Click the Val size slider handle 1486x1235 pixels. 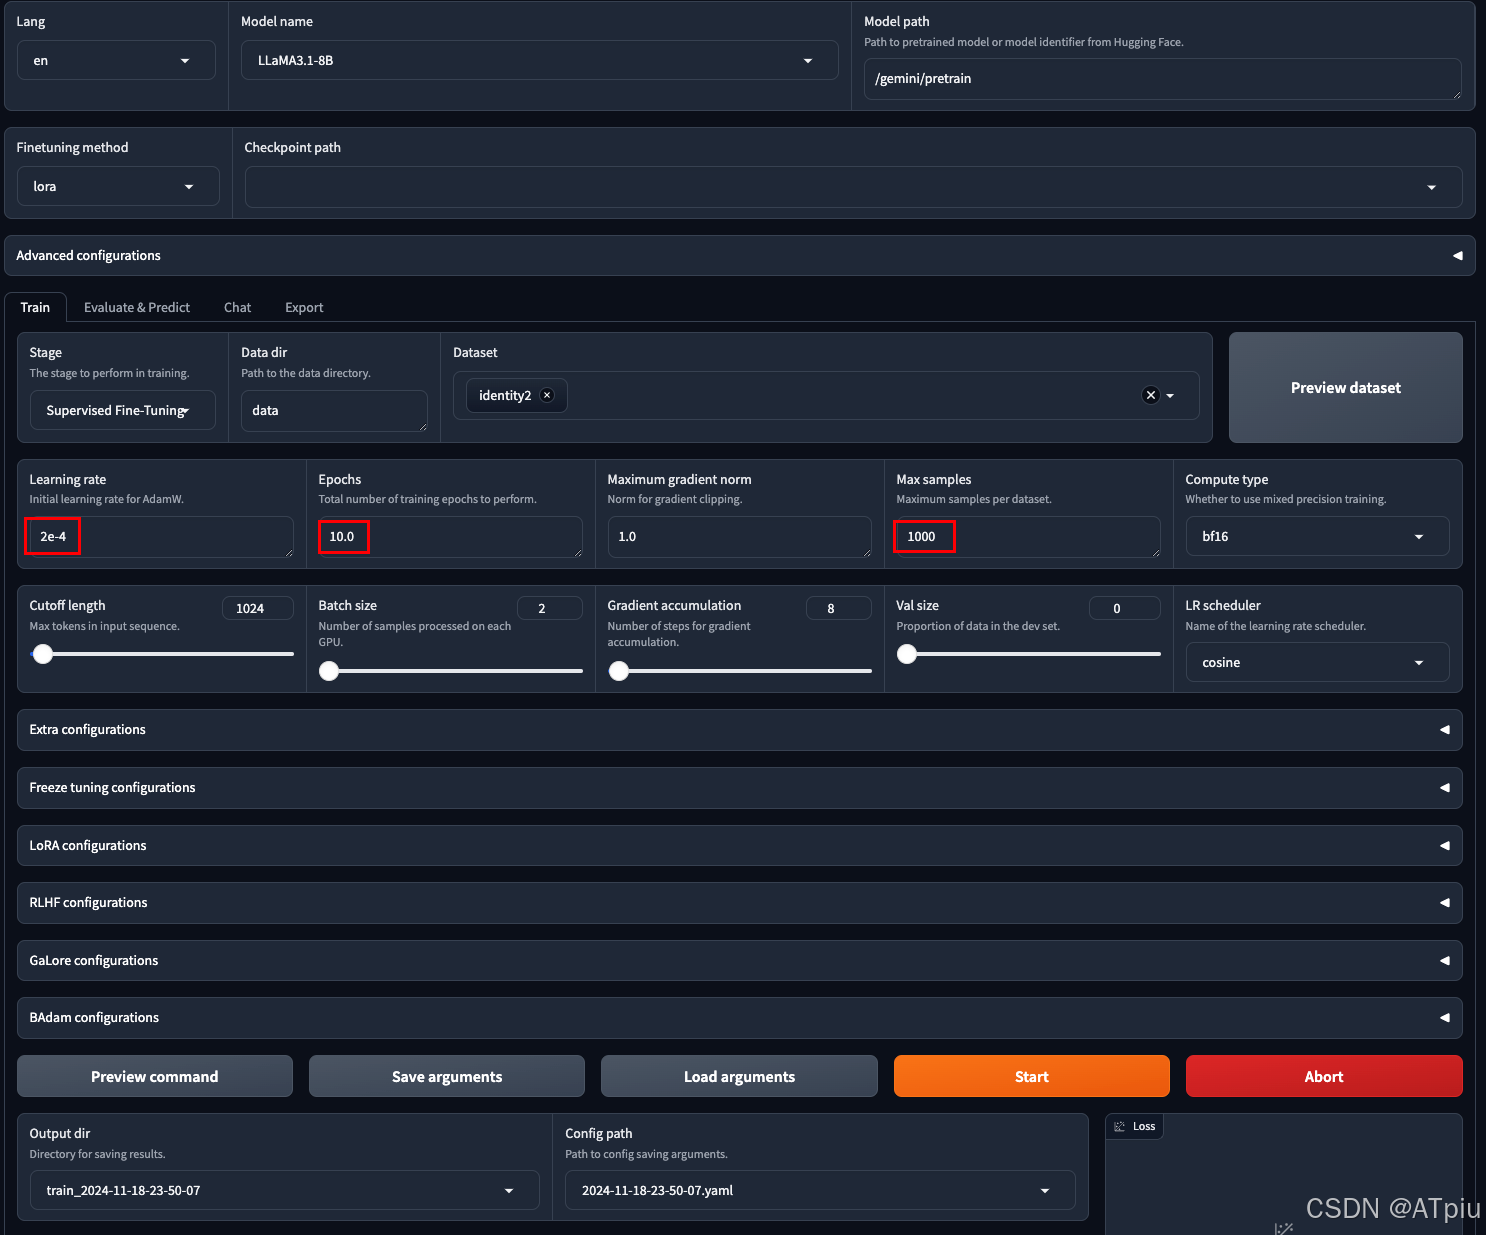907,654
